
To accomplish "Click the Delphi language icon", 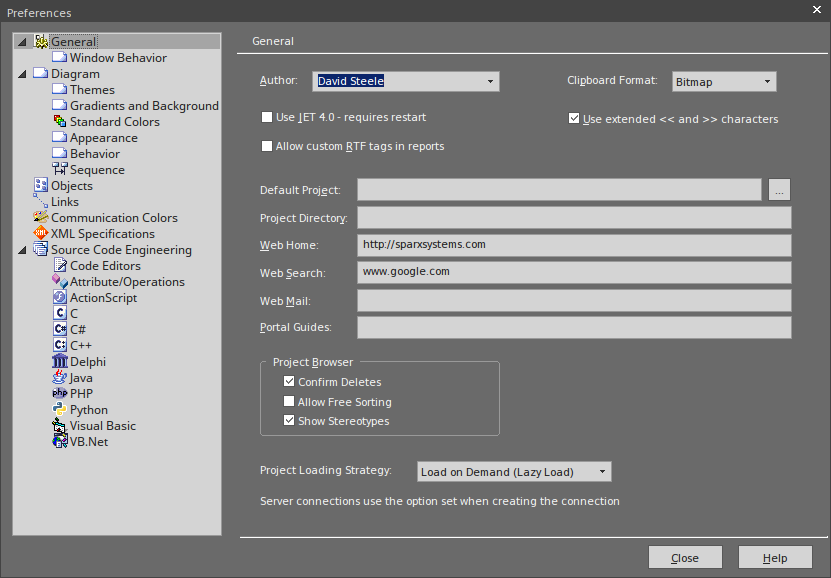I will 59,362.
